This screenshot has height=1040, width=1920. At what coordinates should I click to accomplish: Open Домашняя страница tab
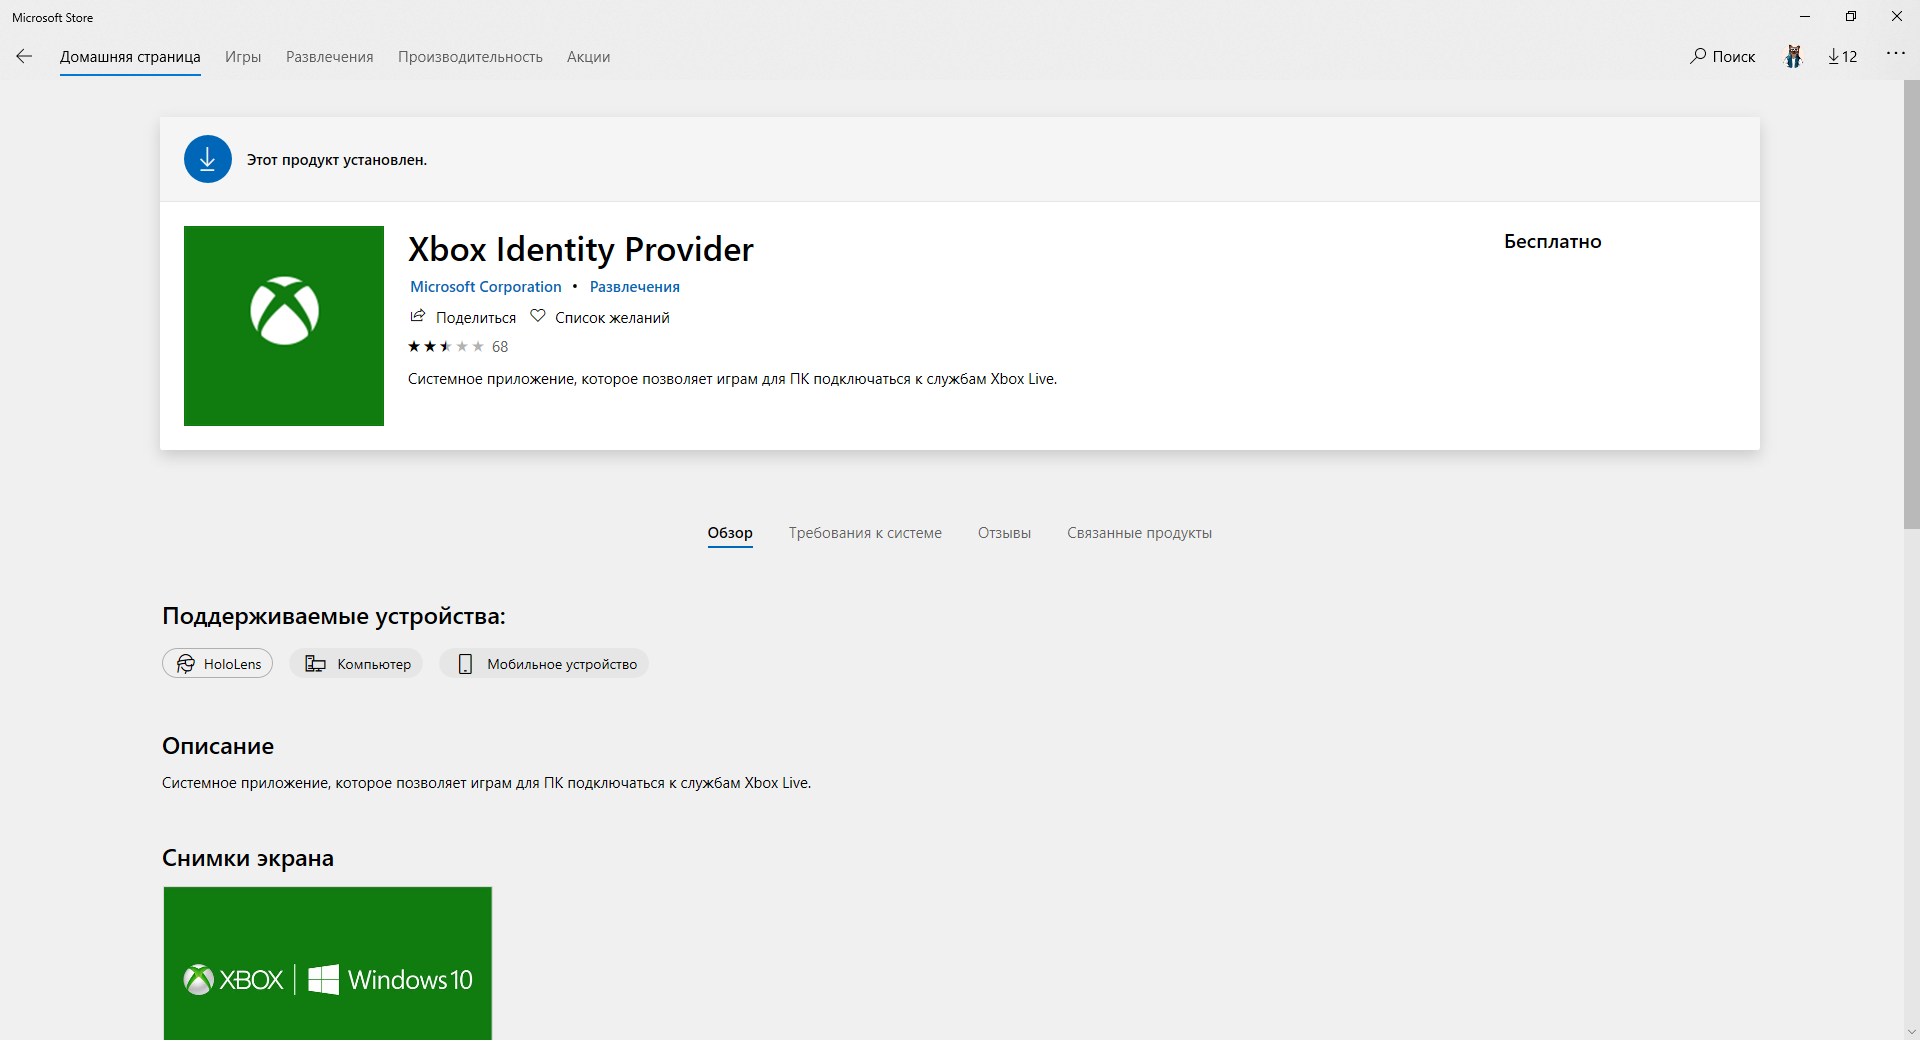[x=130, y=57]
